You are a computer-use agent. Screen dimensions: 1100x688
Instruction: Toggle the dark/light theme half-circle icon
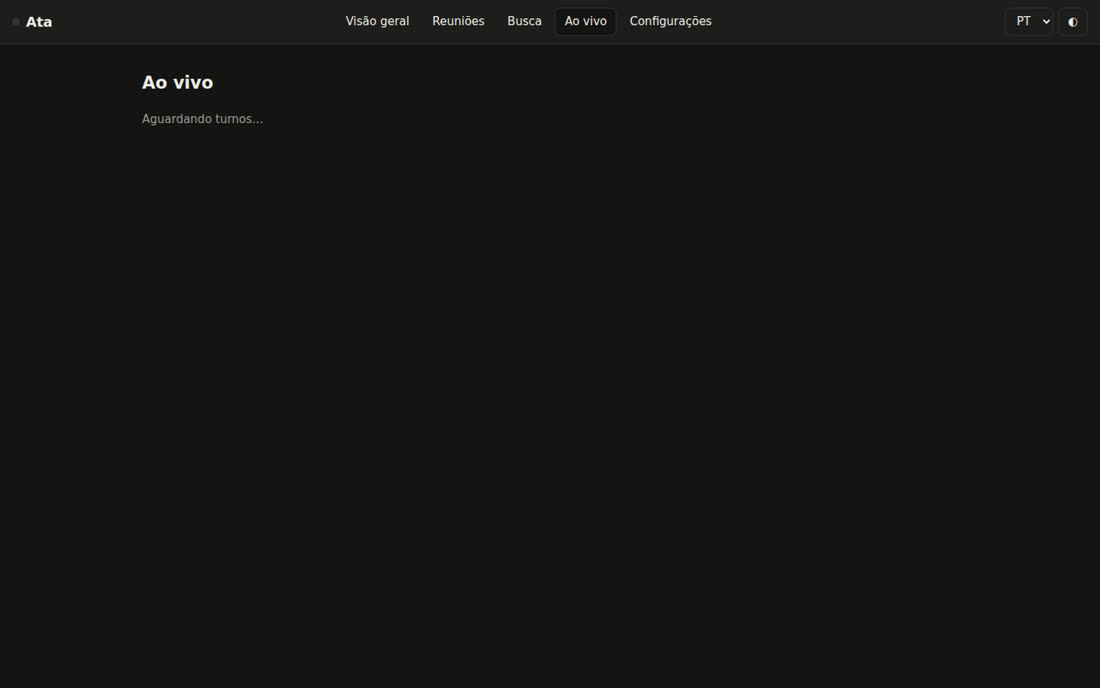[x=1072, y=22]
